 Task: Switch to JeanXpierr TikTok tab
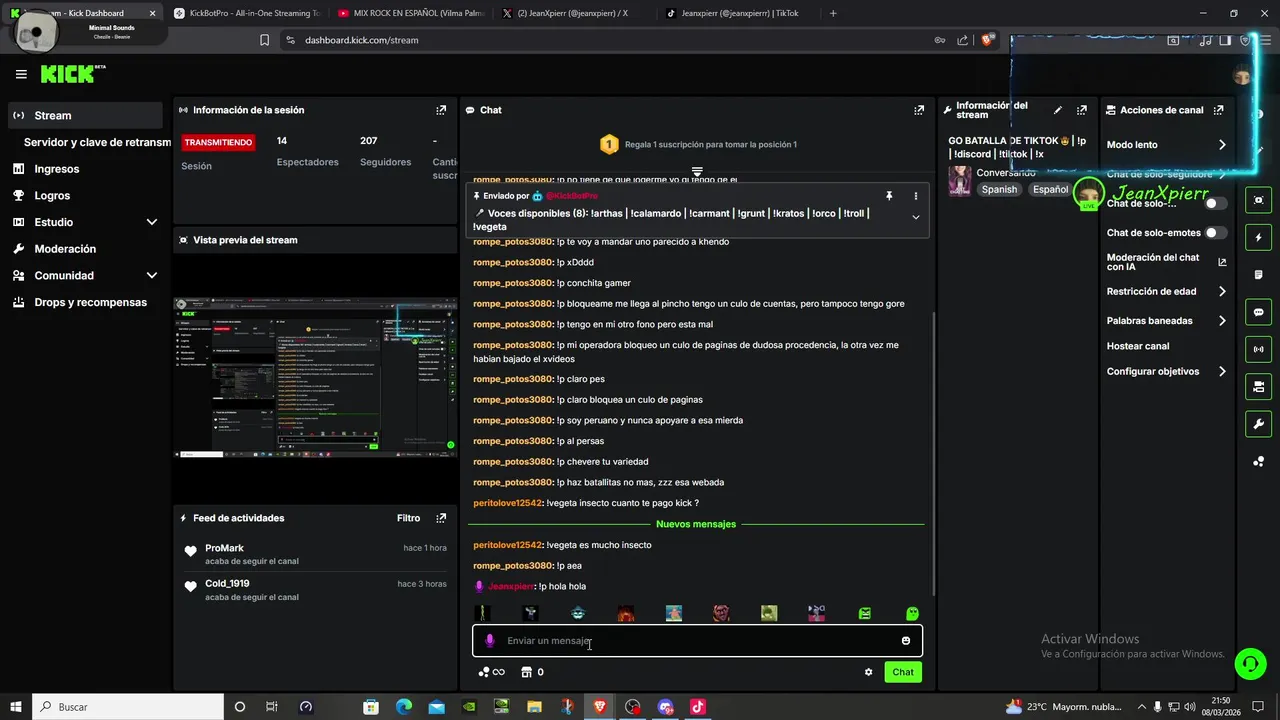coord(739,13)
